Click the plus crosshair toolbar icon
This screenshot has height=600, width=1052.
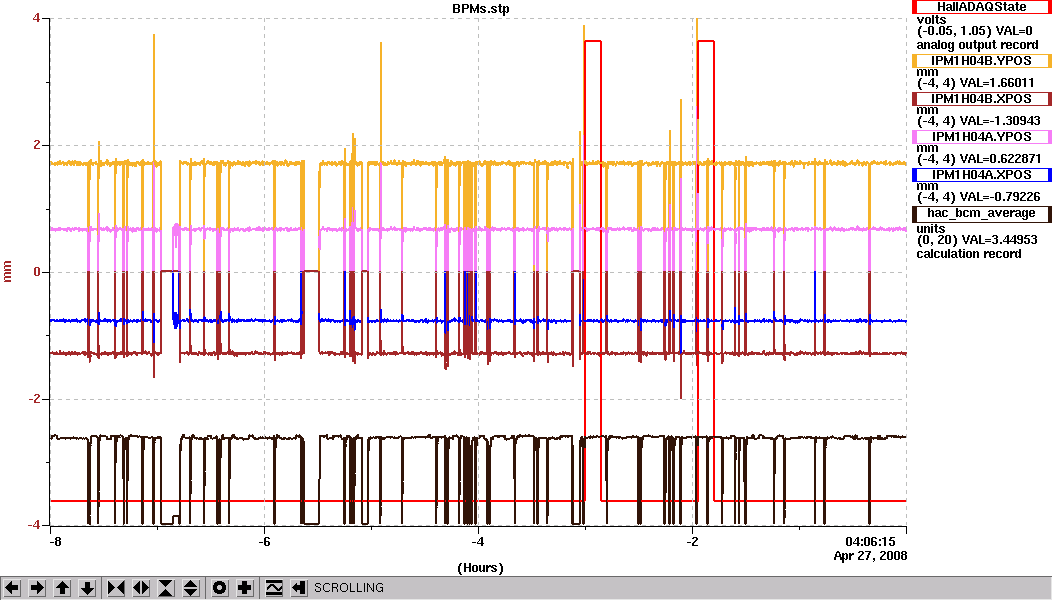tap(245, 588)
